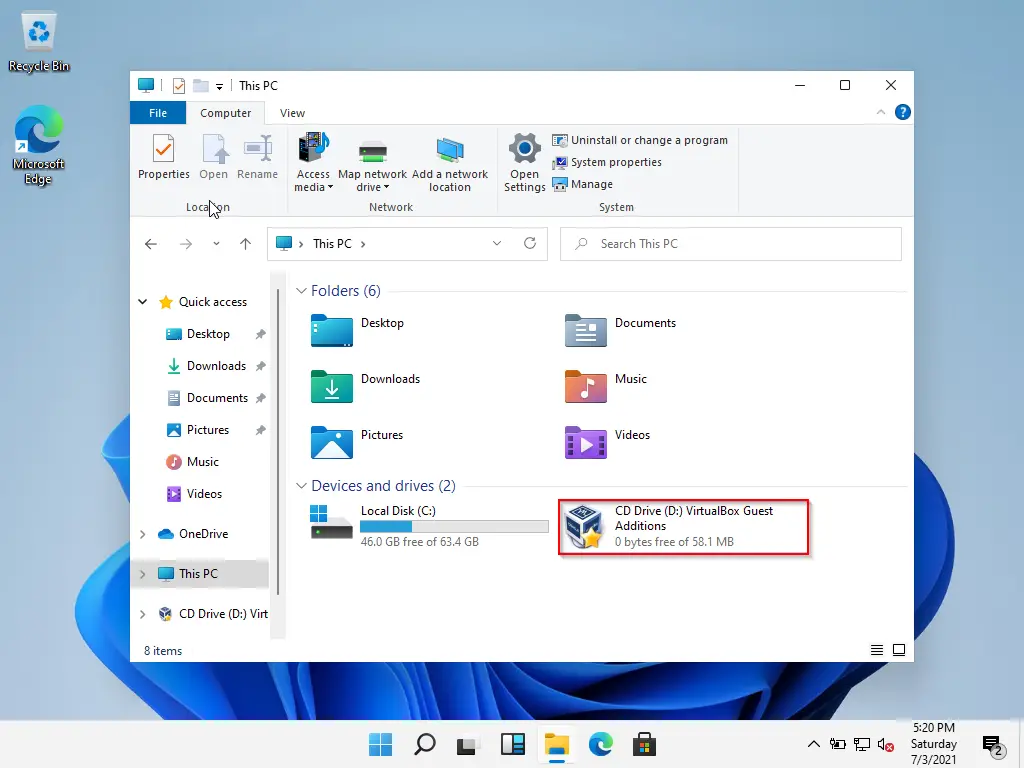Switch to Large icons view in status bar
1024x768 pixels.
(899, 650)
